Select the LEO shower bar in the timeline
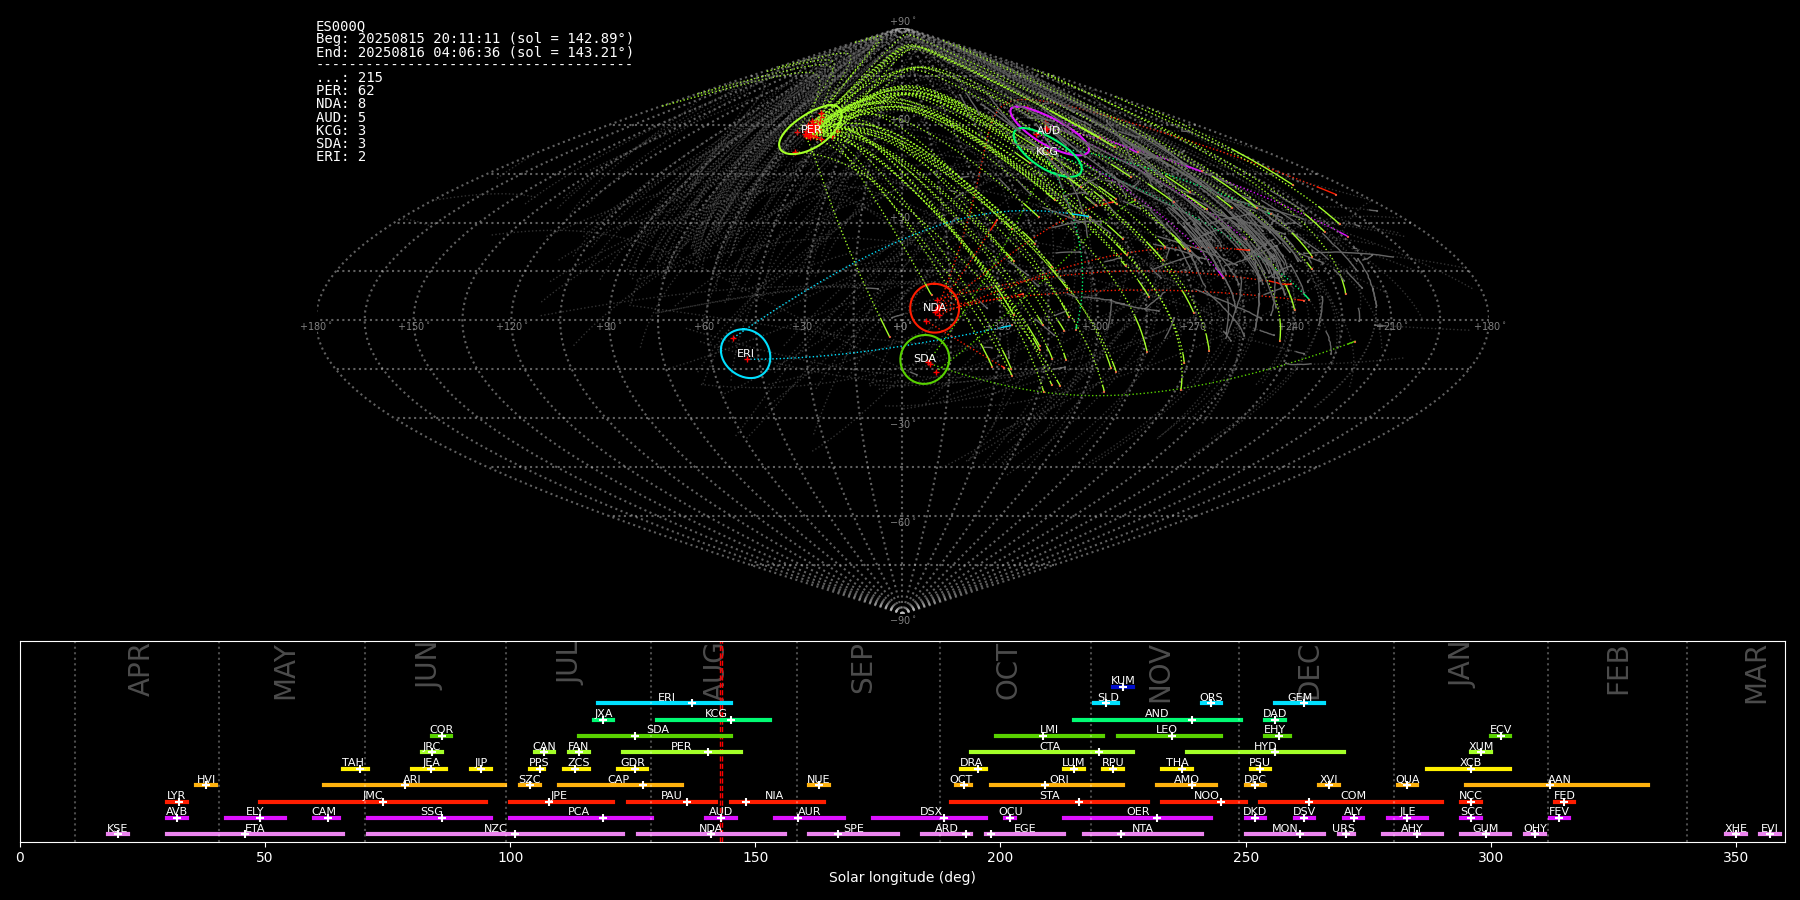Screen dimensions: 1800x900 (x=1169, y=736)
